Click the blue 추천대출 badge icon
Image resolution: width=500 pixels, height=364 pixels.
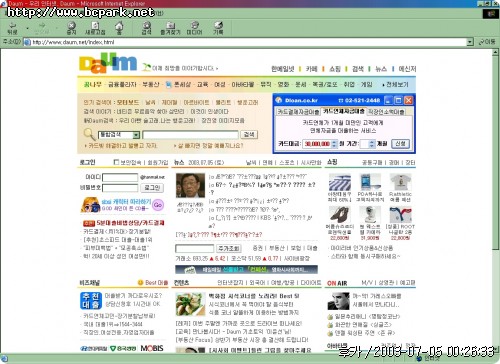[x=91, y=301]
